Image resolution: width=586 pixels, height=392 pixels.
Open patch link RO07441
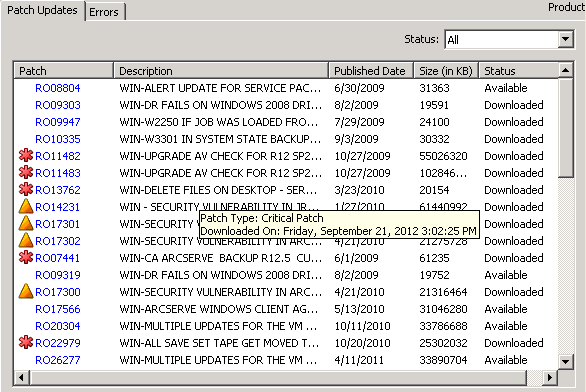tap(58, 258)
